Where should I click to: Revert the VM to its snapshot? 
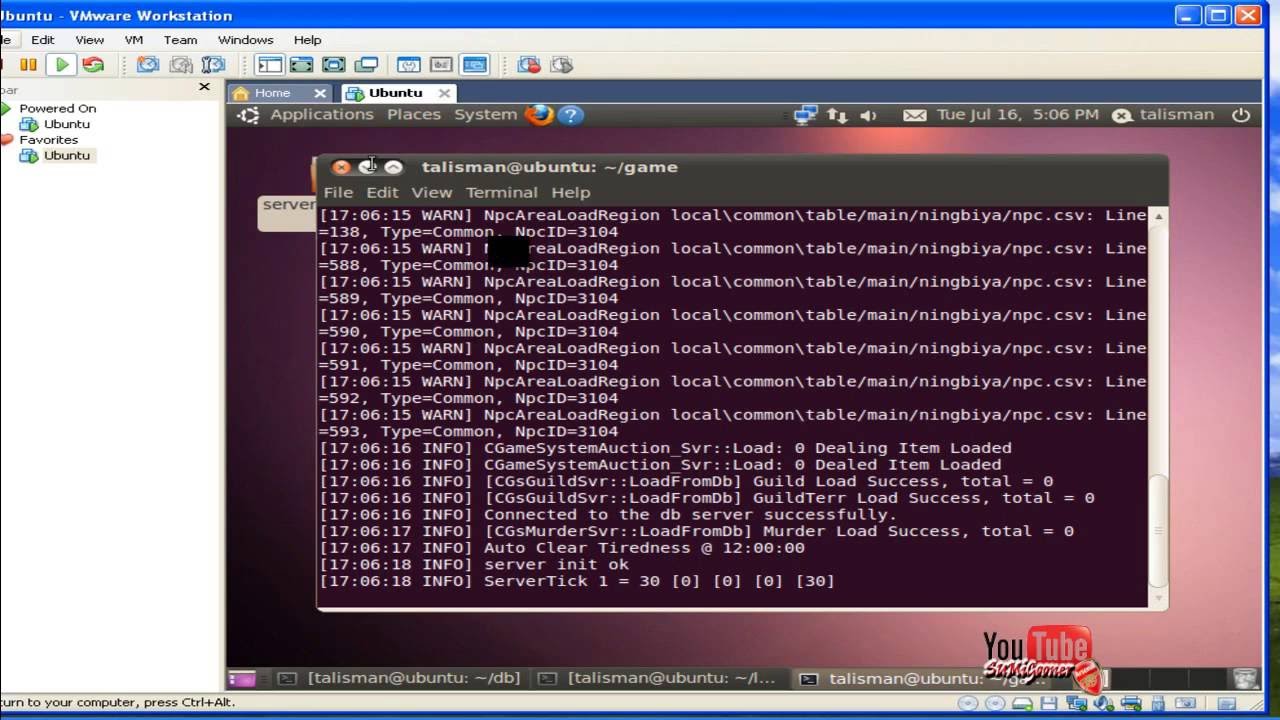(x=181, y=65)
